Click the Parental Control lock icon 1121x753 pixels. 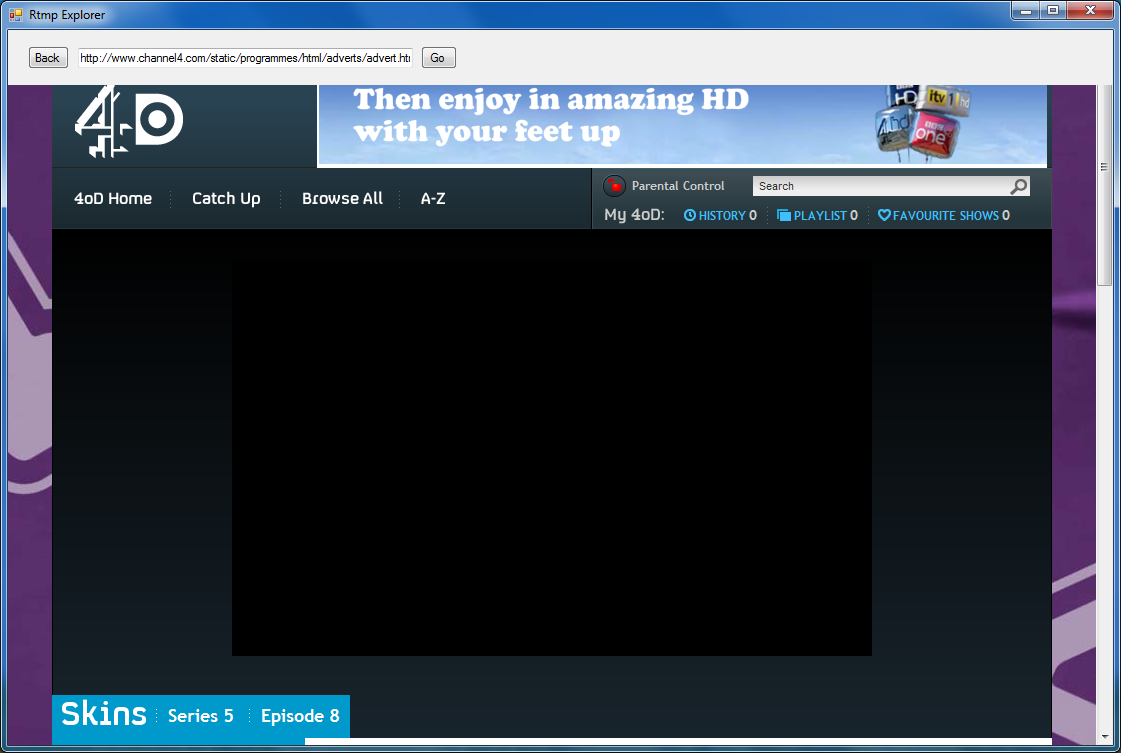tap(614, 186)
